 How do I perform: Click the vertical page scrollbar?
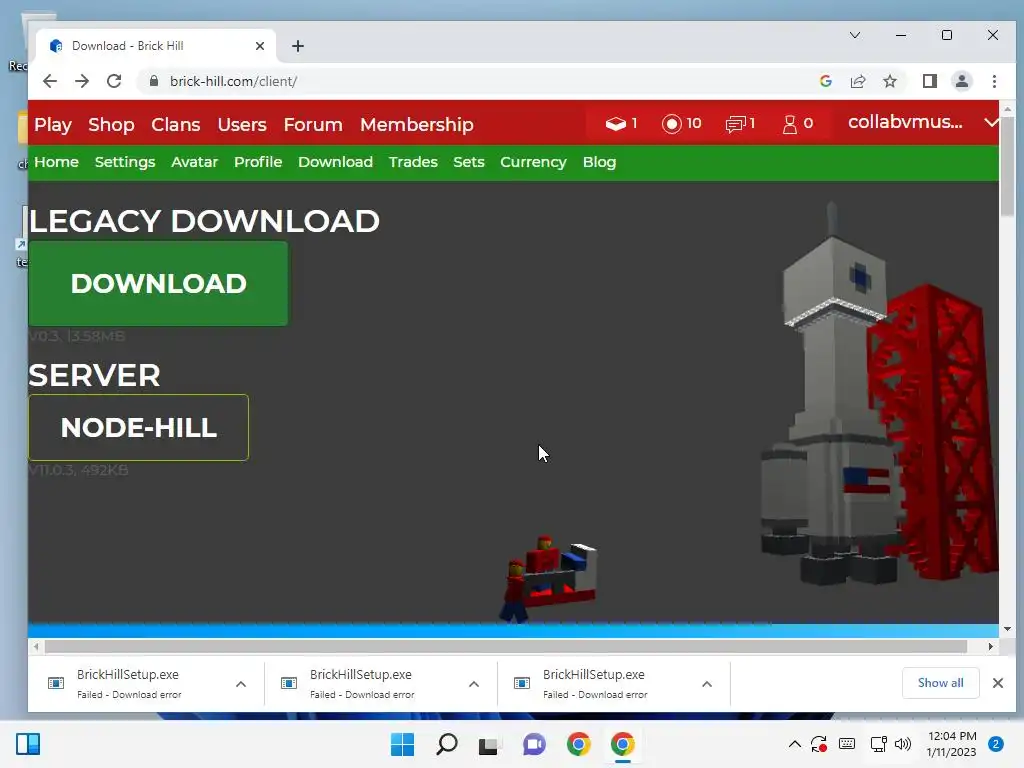(x=1007, y=167)
